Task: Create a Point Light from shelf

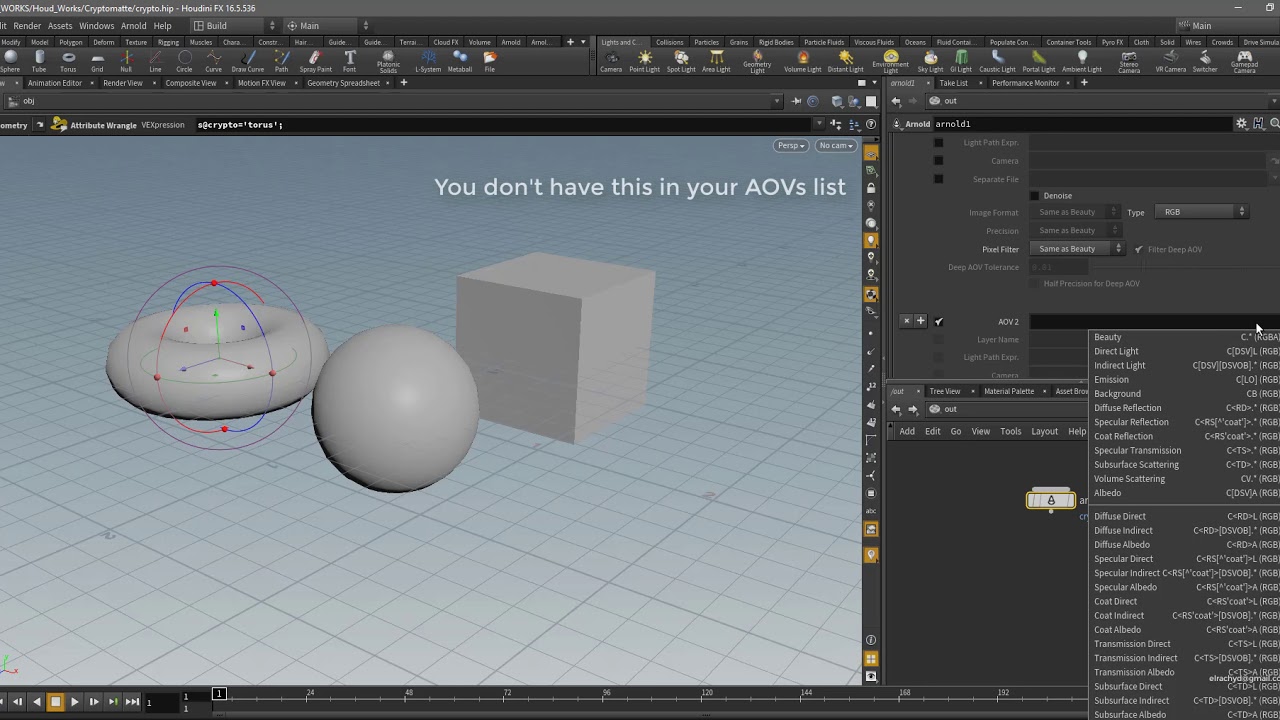Action: (645, 61)
